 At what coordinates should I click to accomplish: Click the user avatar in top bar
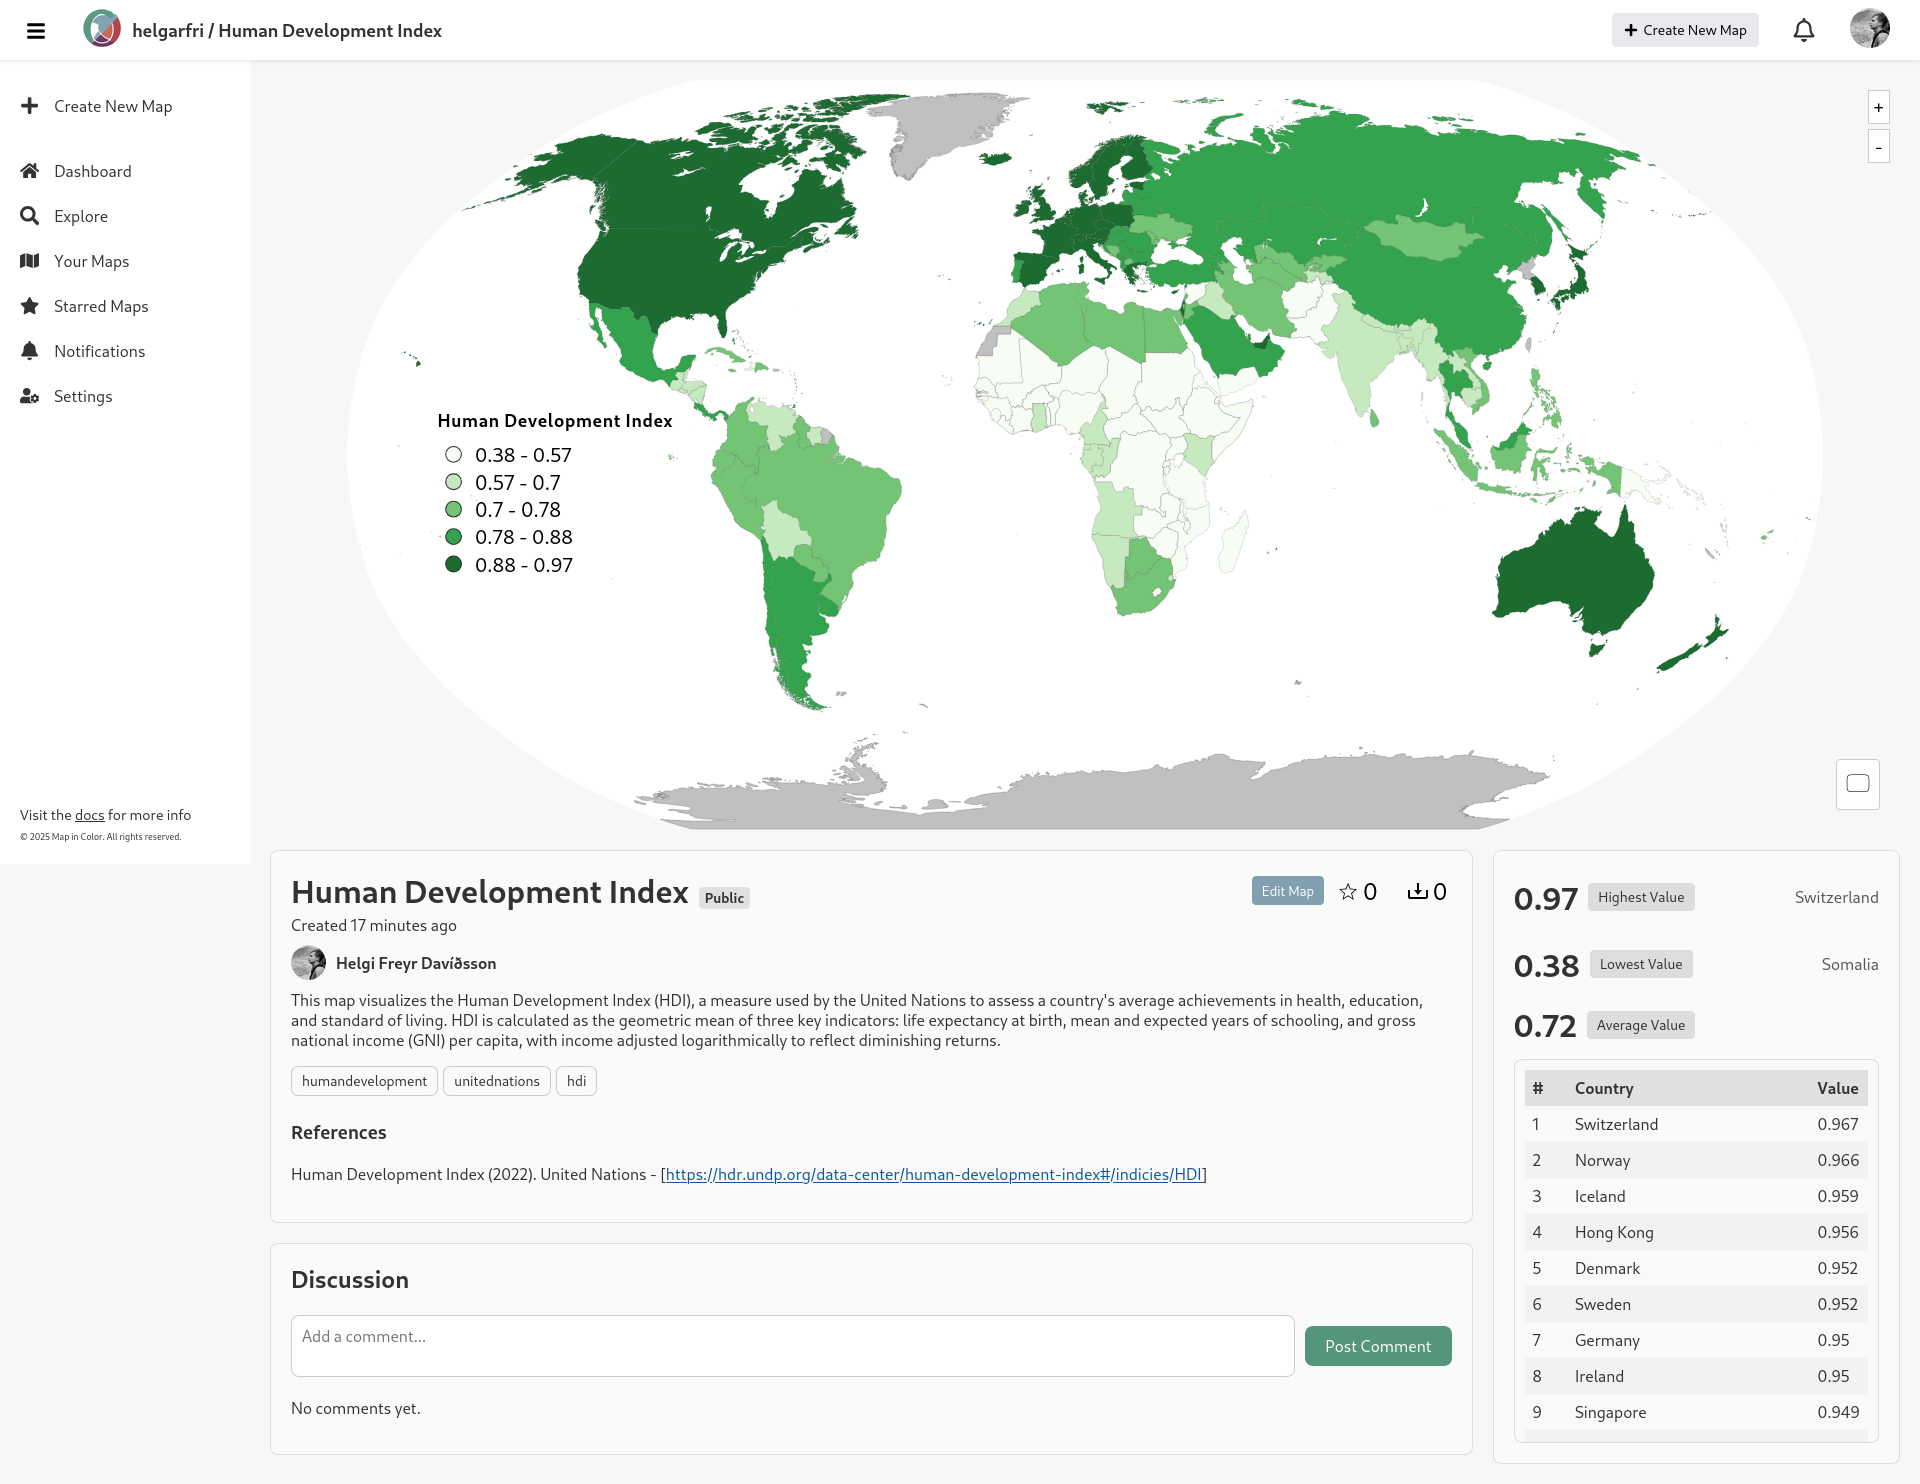[x=1869, y=29]
